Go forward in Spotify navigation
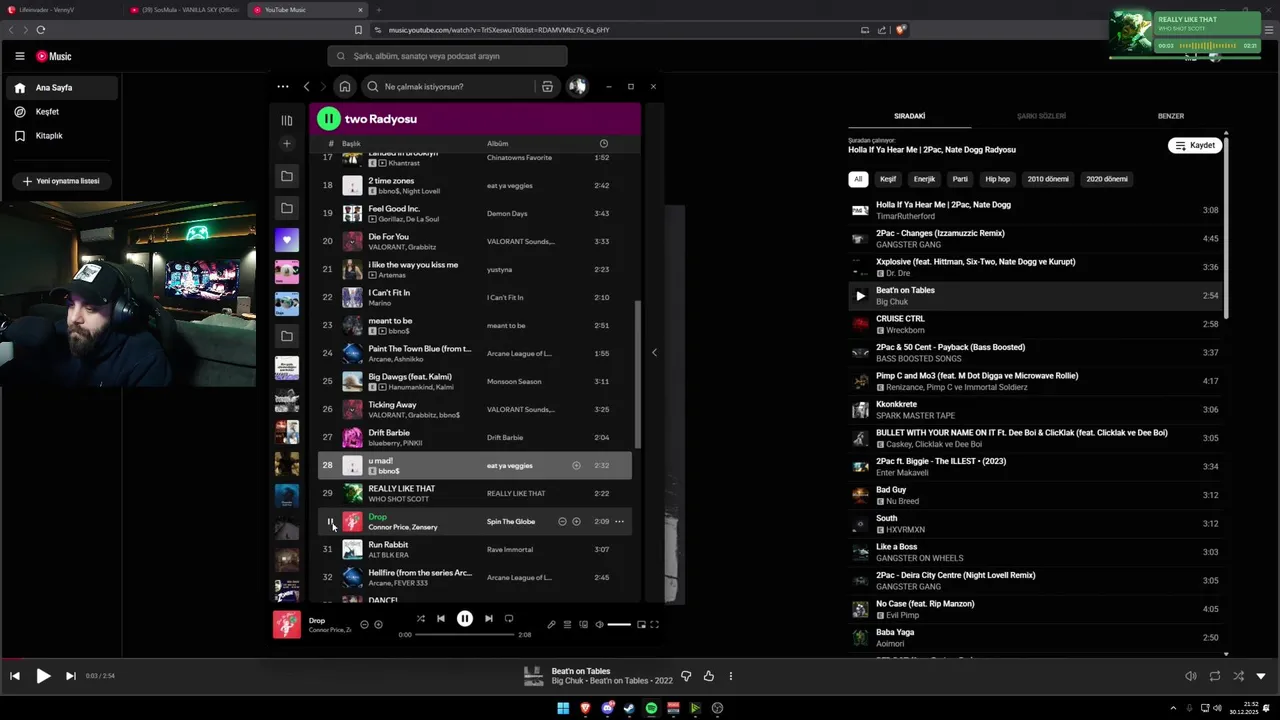The height and width of the screenshot is (720, 1280). point(323,87)
